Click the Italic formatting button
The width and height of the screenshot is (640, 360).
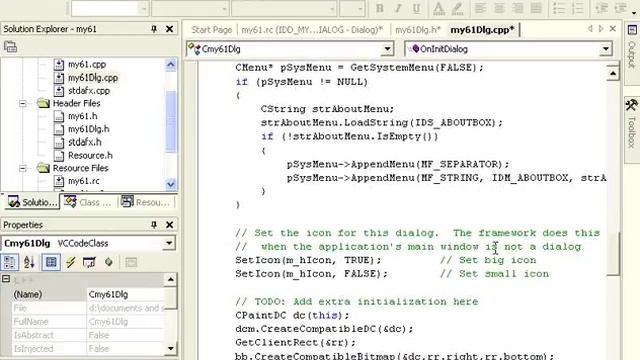[398, 8]
